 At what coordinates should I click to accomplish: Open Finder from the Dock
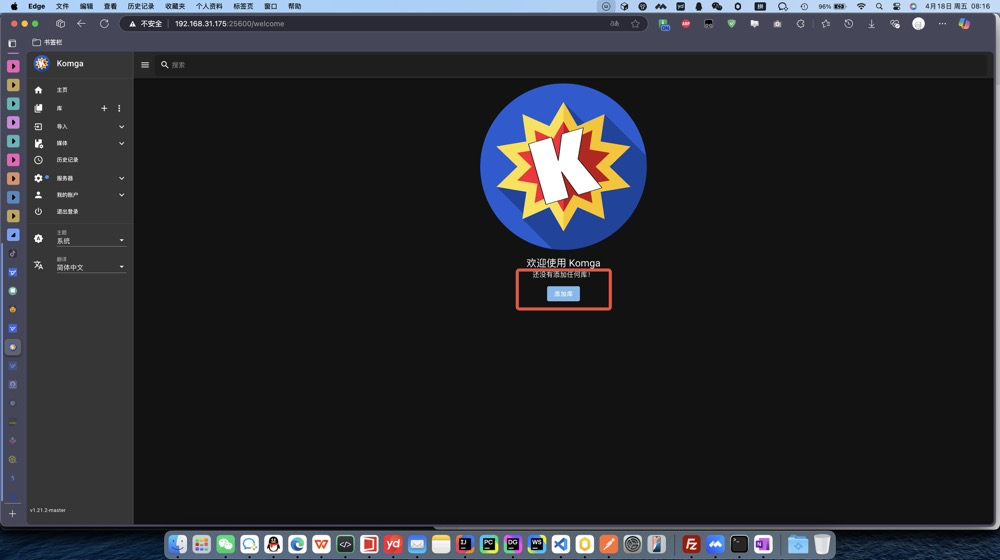178,544
